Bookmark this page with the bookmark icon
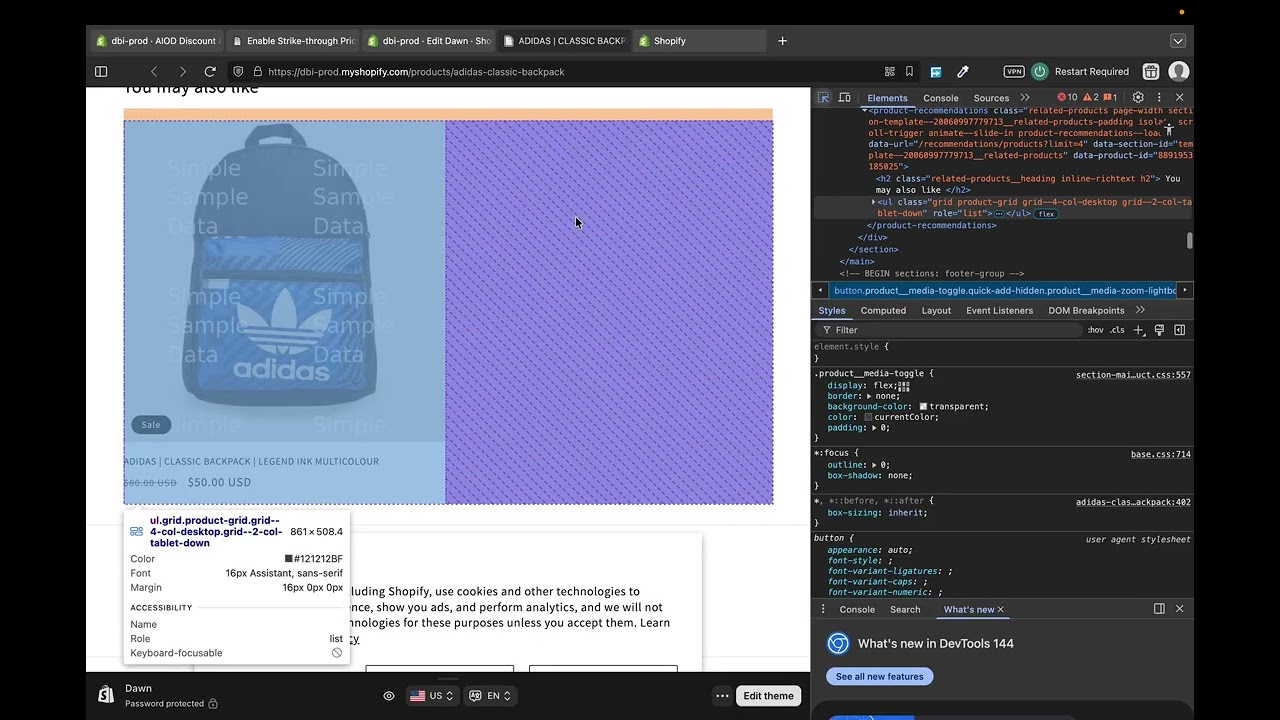 [910, 72]
